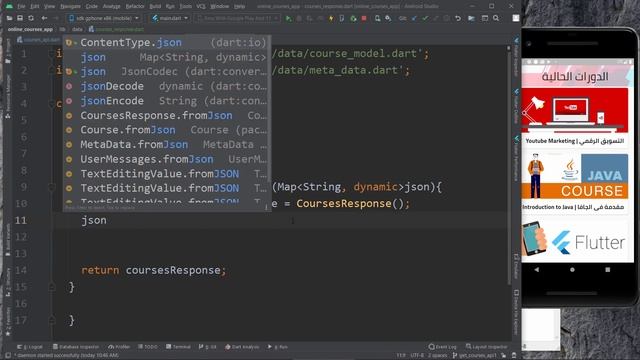Viewport: 640px width, 360px height.
Task: Click the UTF-8 encoding status entry
Action: (x=417, y=356)
